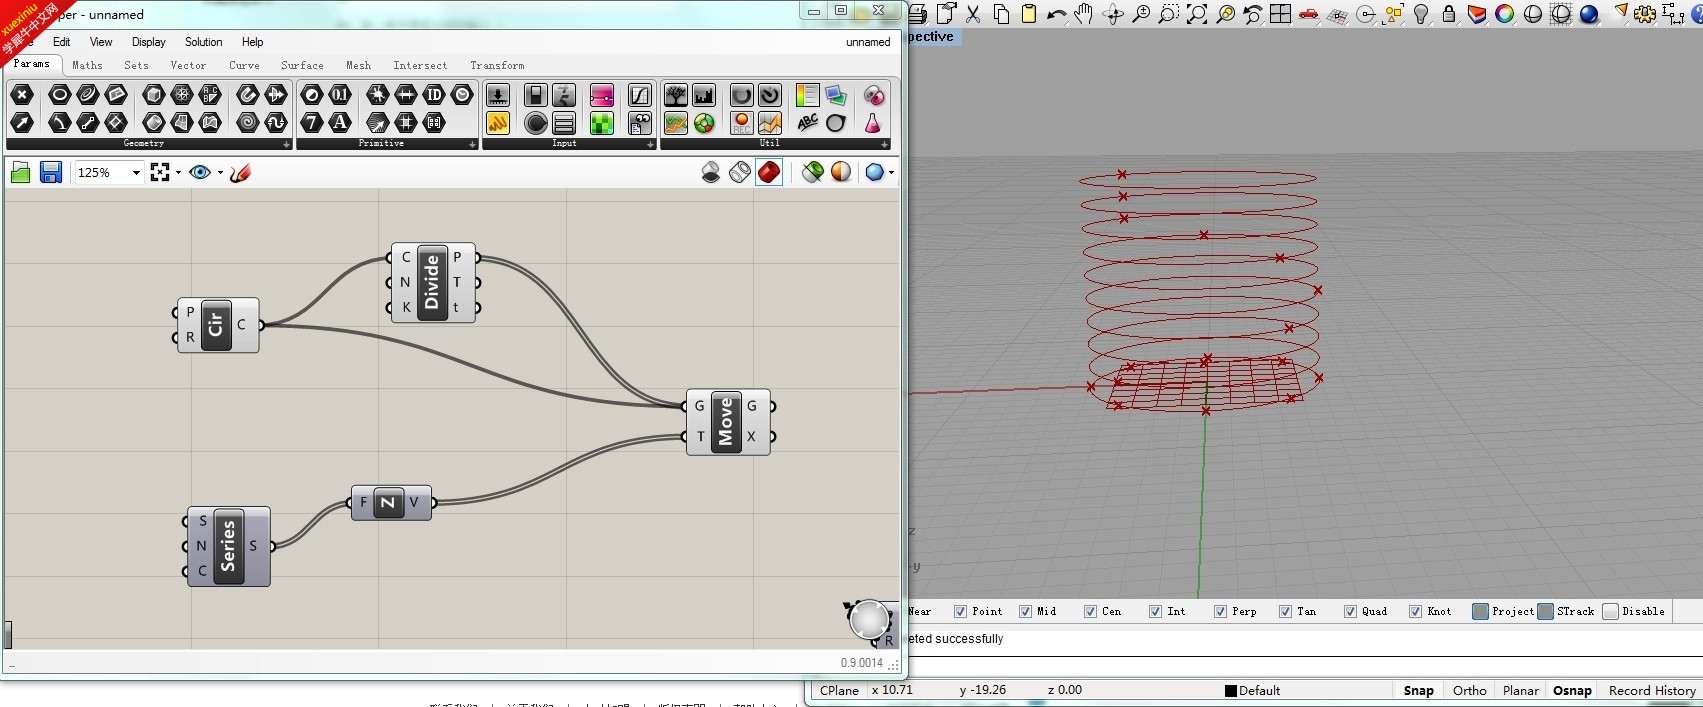The height and width of the screenshot is (707, 1703).
Task: Expand the Primitive panel with plus arrow
Action: click(x=473, y=144)
